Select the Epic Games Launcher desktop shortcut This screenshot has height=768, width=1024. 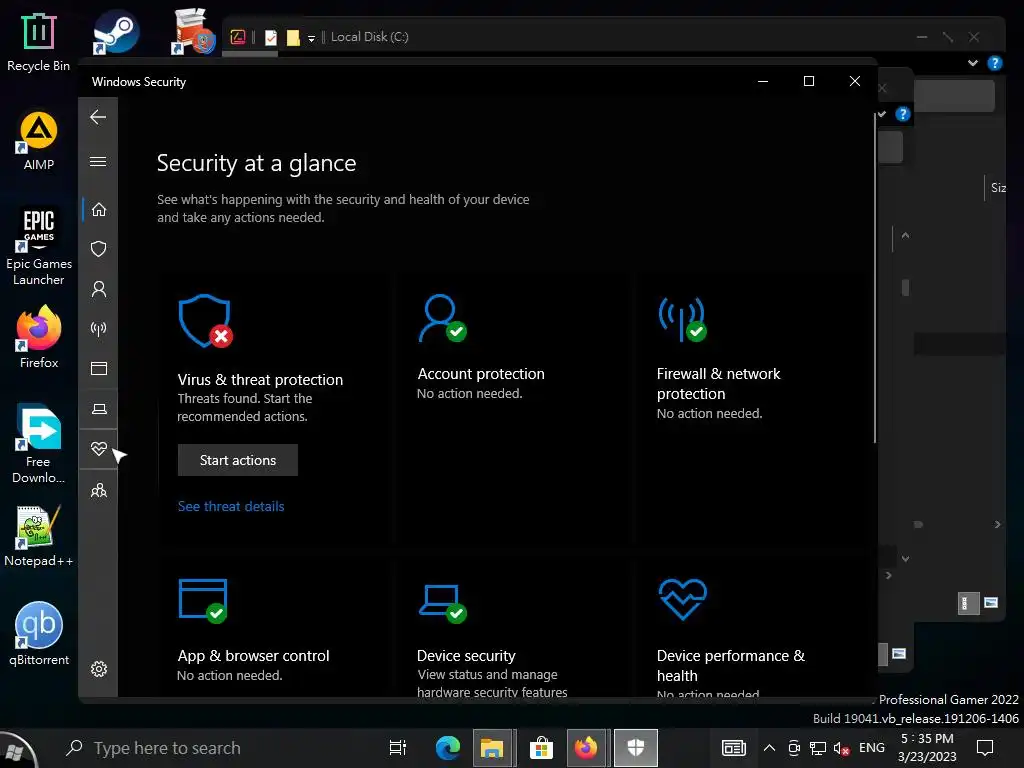39,247
